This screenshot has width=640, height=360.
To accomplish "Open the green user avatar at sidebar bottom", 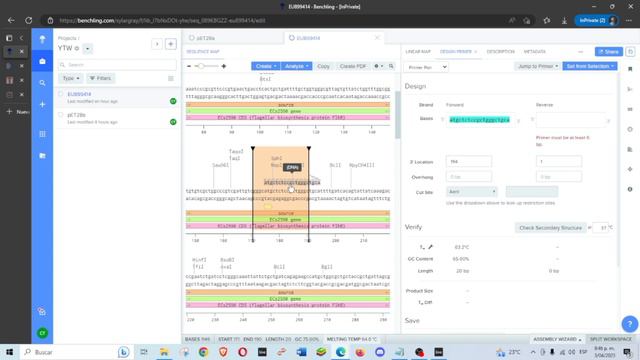I will (42, 333).
